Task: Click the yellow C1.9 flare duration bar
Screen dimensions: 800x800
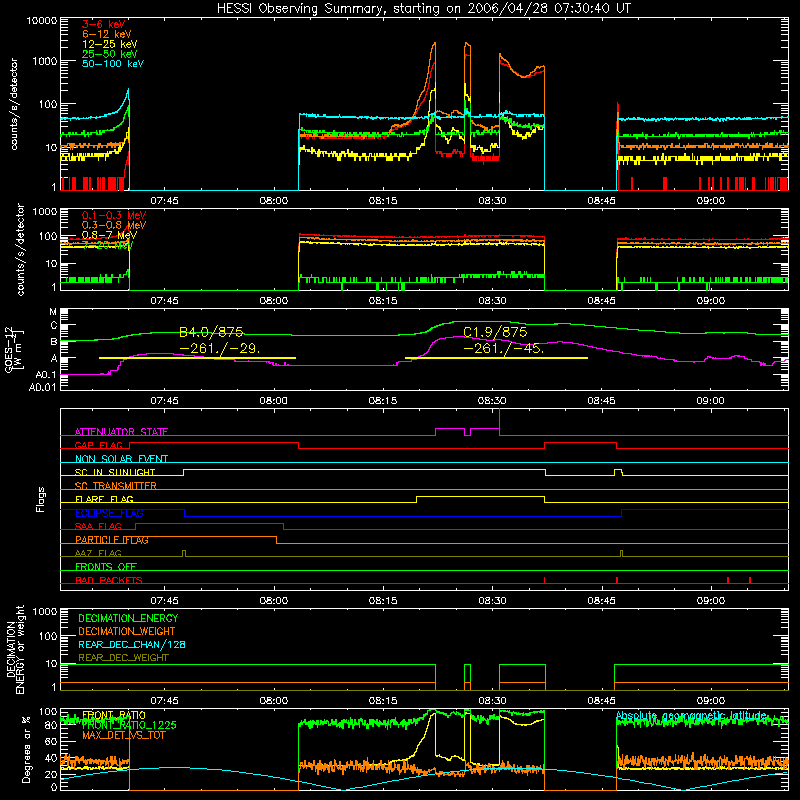Action: (496, 358)
